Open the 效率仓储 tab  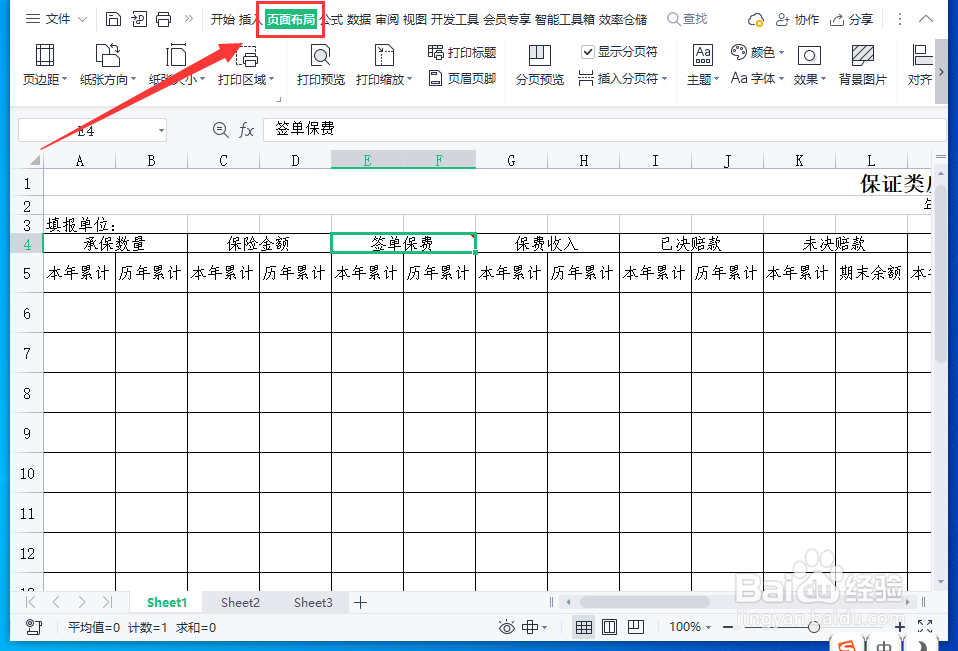tap(623, 20)
